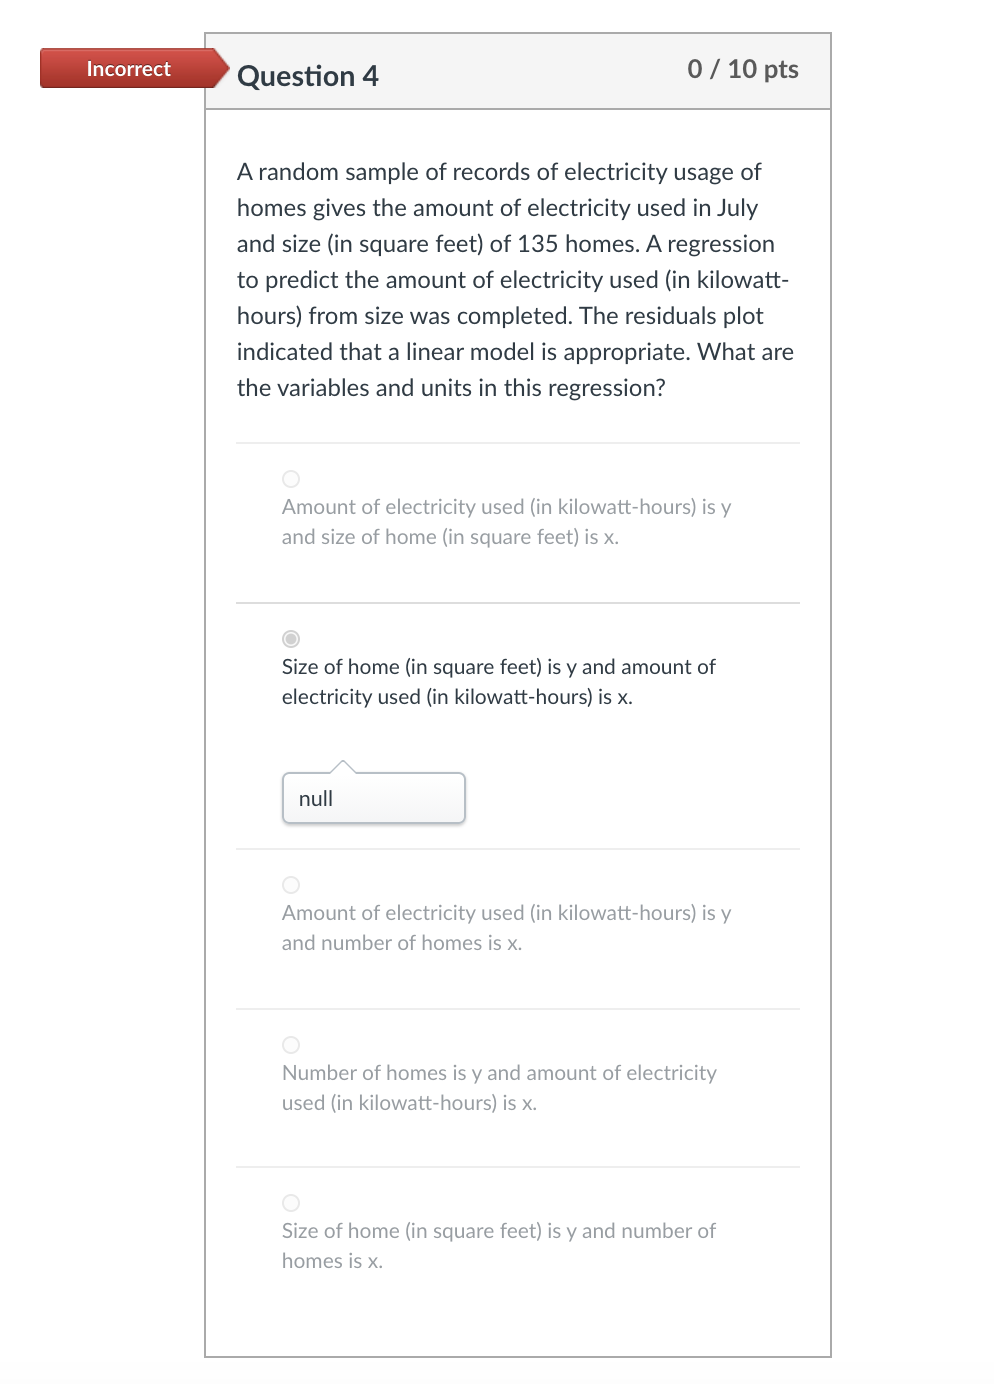Click answer text 'Amount of electricity used... size of home'
994x1384 pixels.
coord(506,522)
